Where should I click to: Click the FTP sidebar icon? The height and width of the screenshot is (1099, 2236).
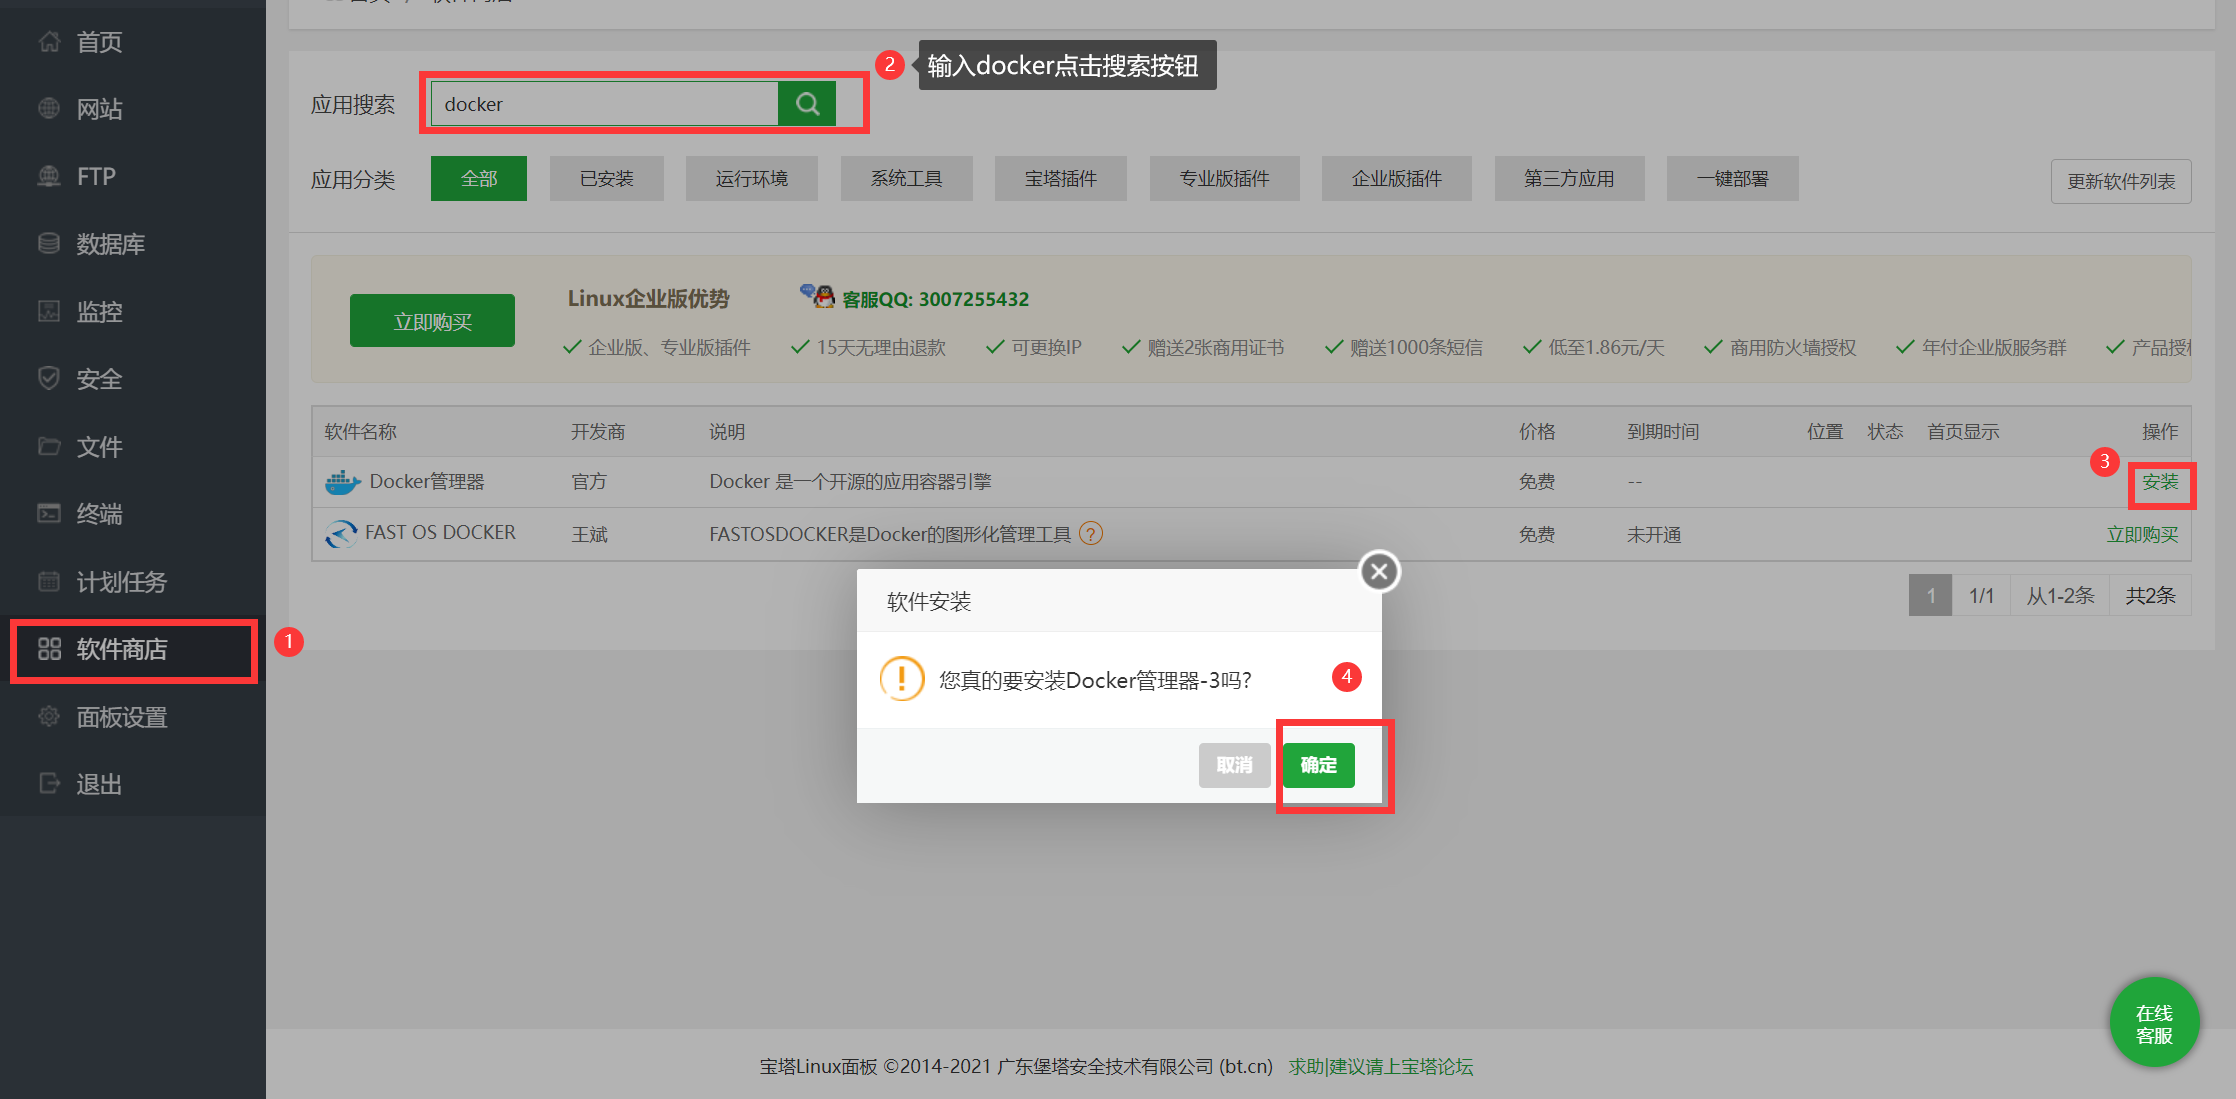[x=49, y=176]
